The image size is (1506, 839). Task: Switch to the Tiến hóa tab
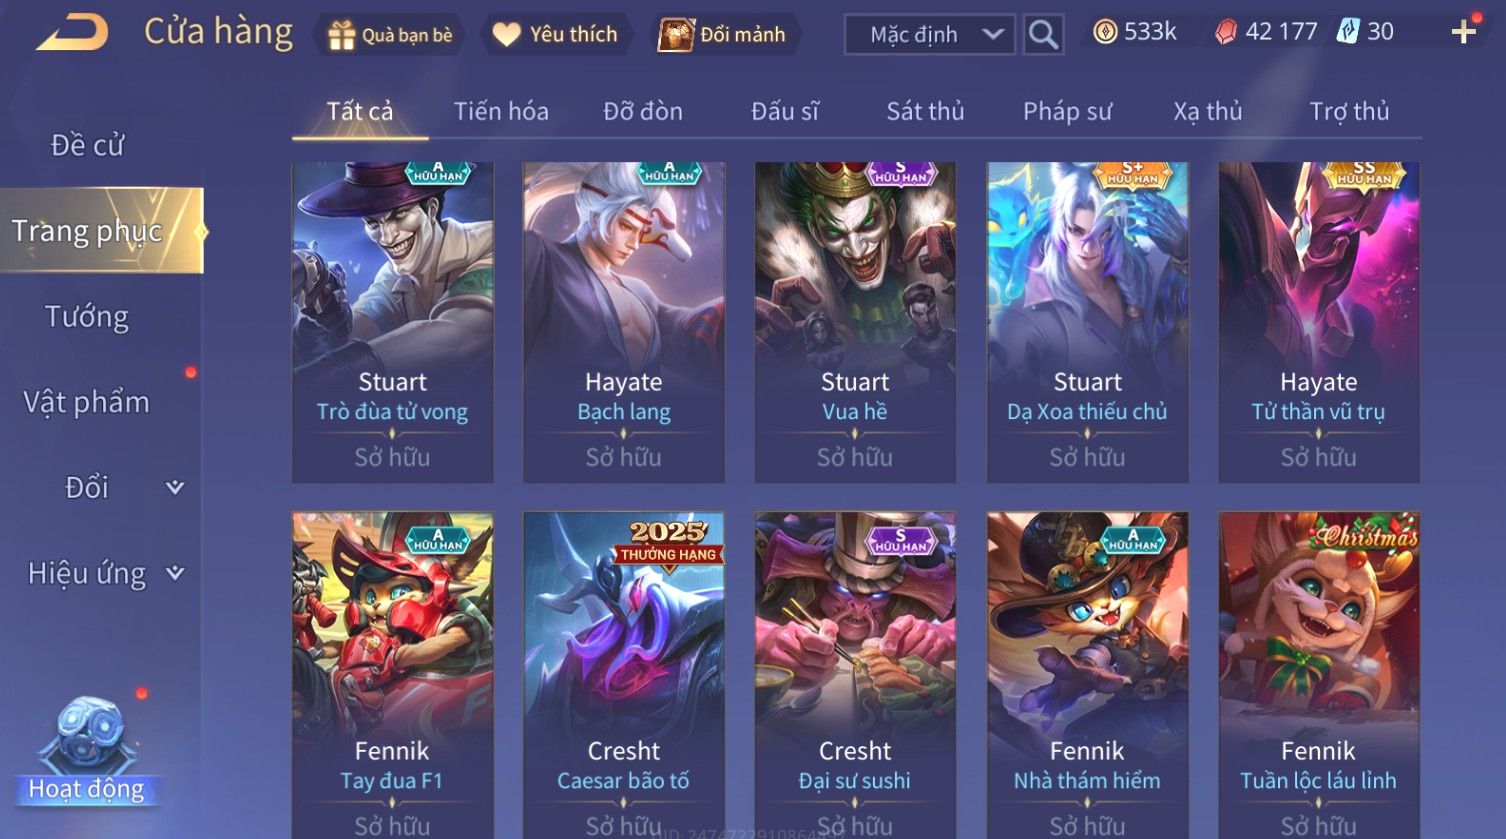(501, 111)
